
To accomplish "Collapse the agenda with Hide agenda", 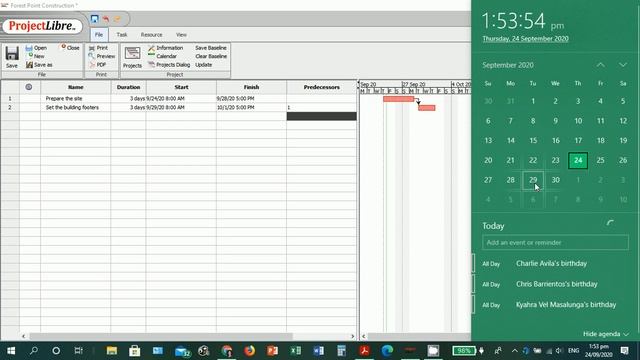I will [x=606, y=334].
